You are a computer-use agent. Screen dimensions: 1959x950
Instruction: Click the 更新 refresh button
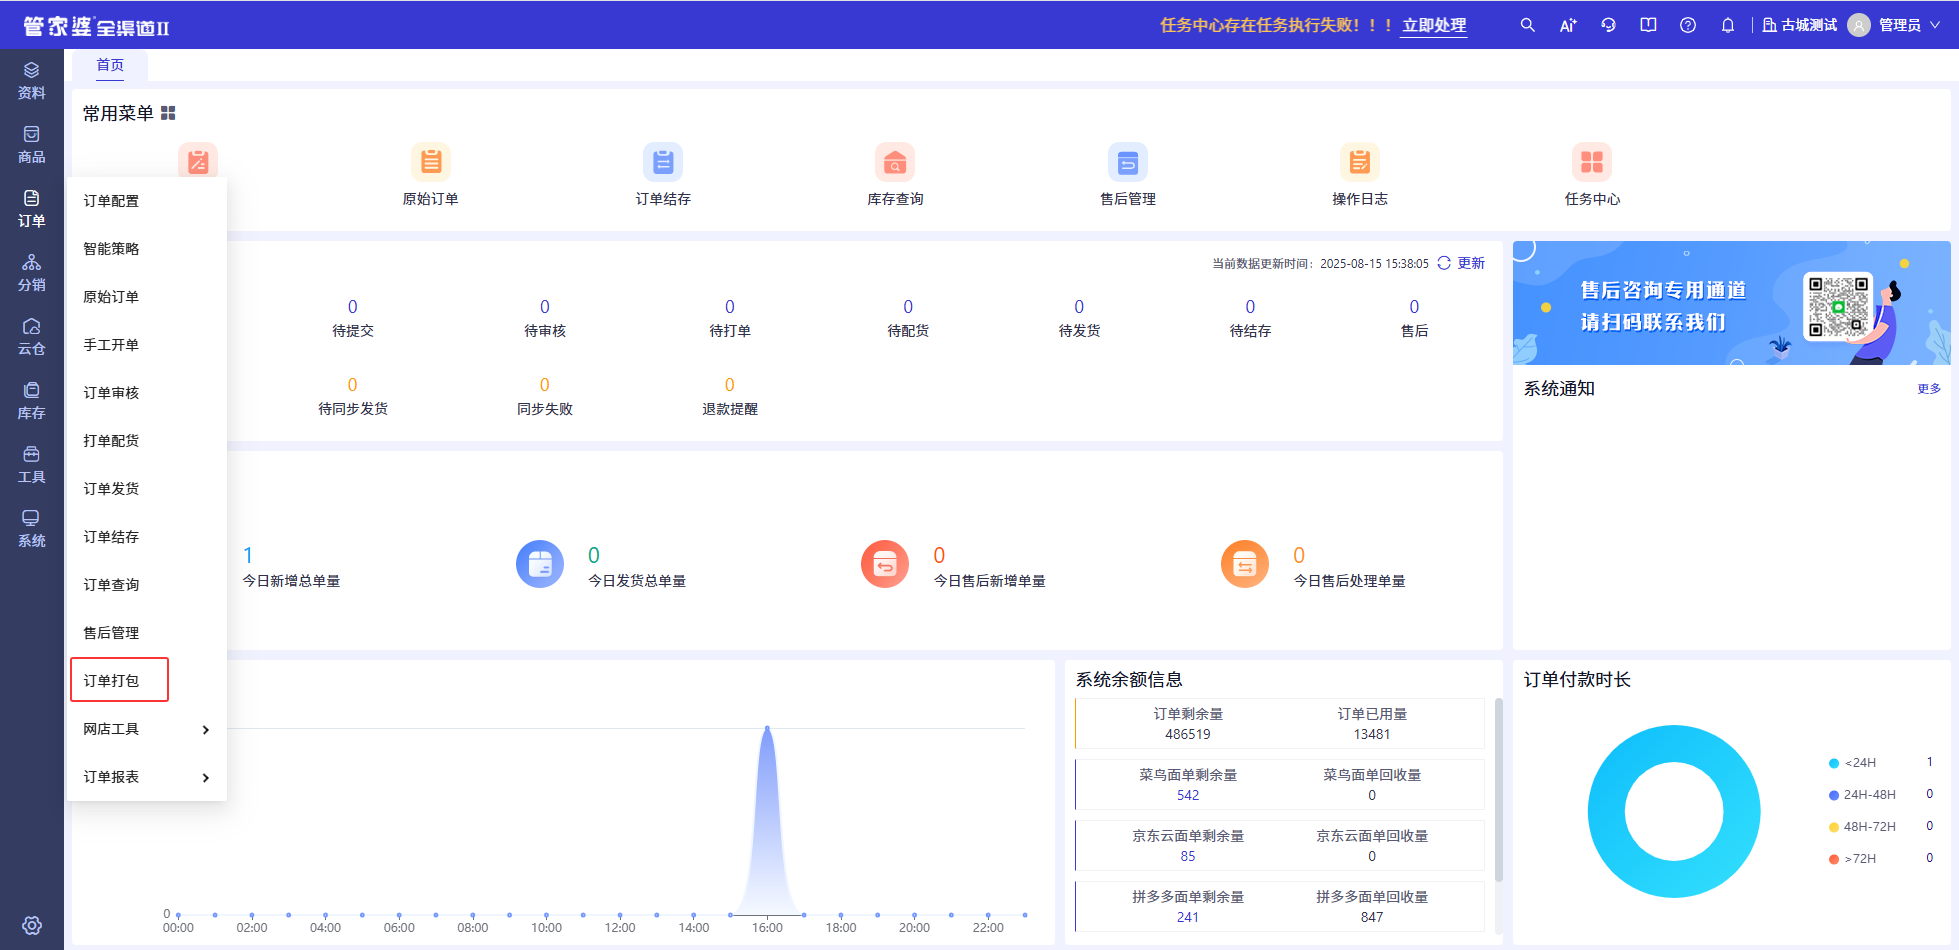[x=1461, y=263]
